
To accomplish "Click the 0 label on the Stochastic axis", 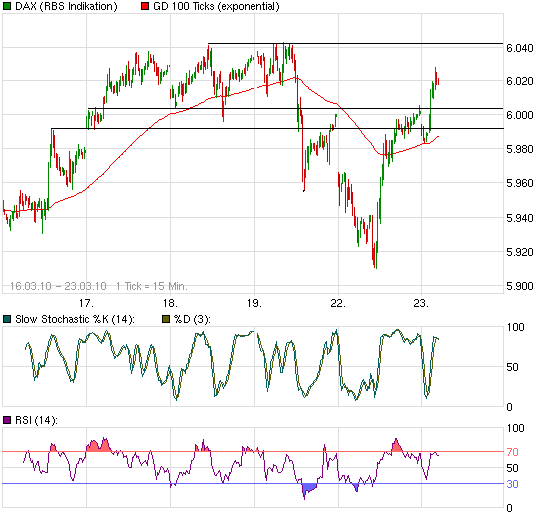I will click(510, 407).
